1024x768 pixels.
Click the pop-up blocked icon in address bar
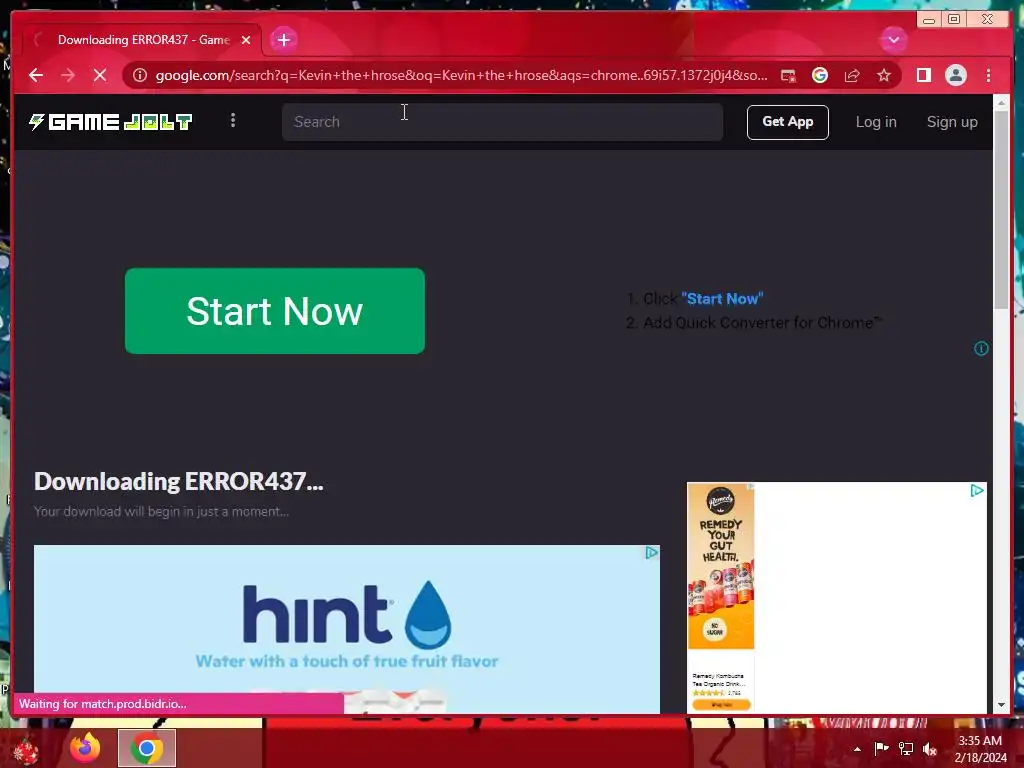tap(788, 76)
